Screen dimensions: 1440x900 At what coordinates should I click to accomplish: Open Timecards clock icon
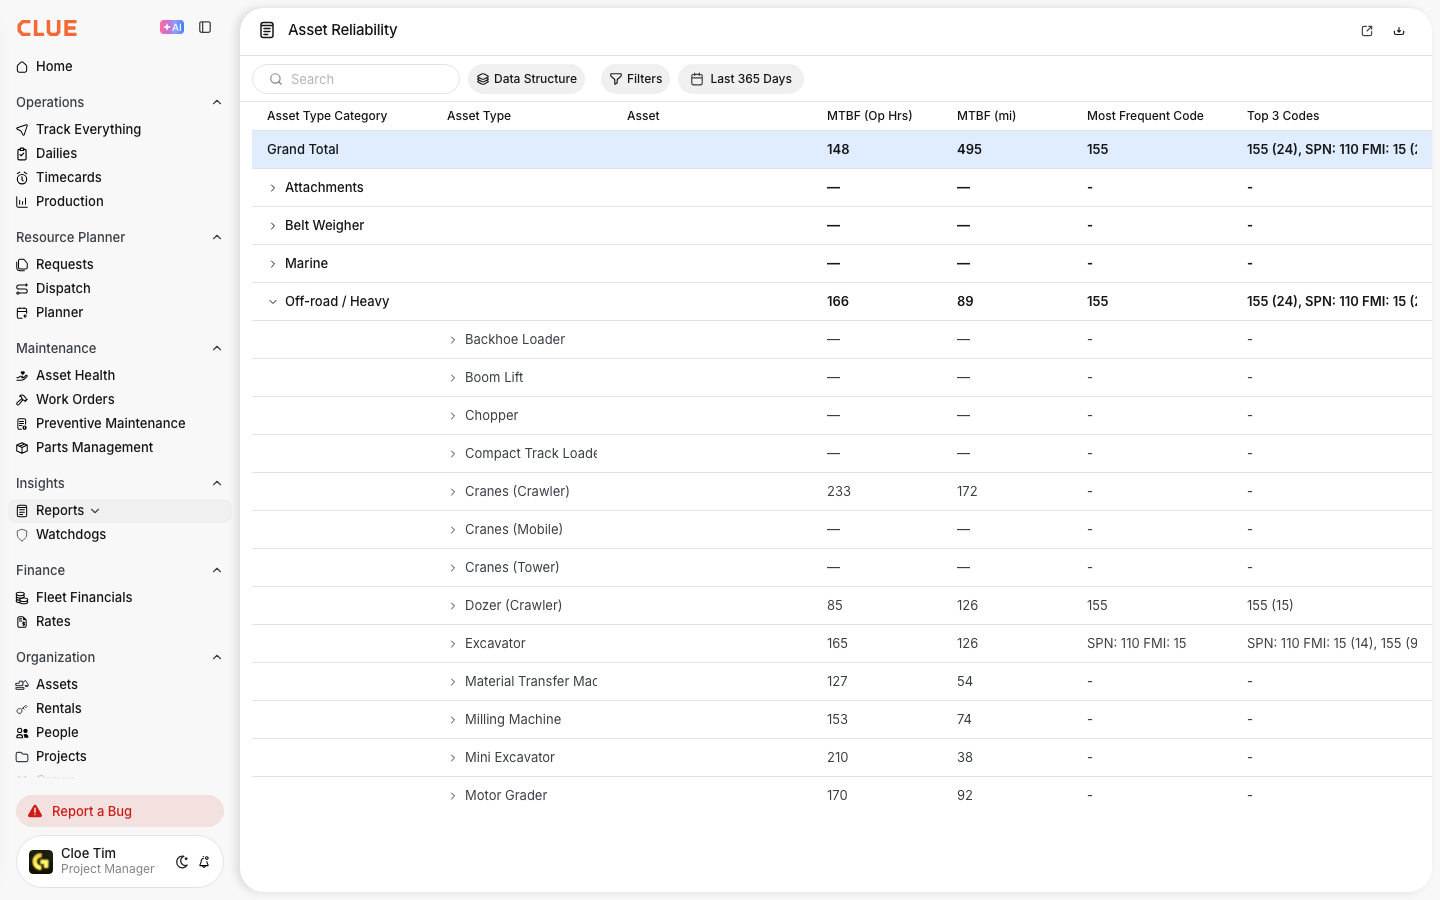pyautogui.click(x=22, y=178)
